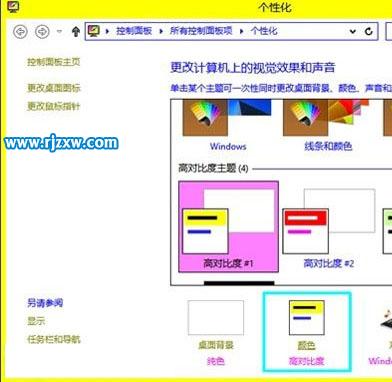Open 任务栏和导航 link
The width and height of the screenshot is (392, 382).
(54, 339)
